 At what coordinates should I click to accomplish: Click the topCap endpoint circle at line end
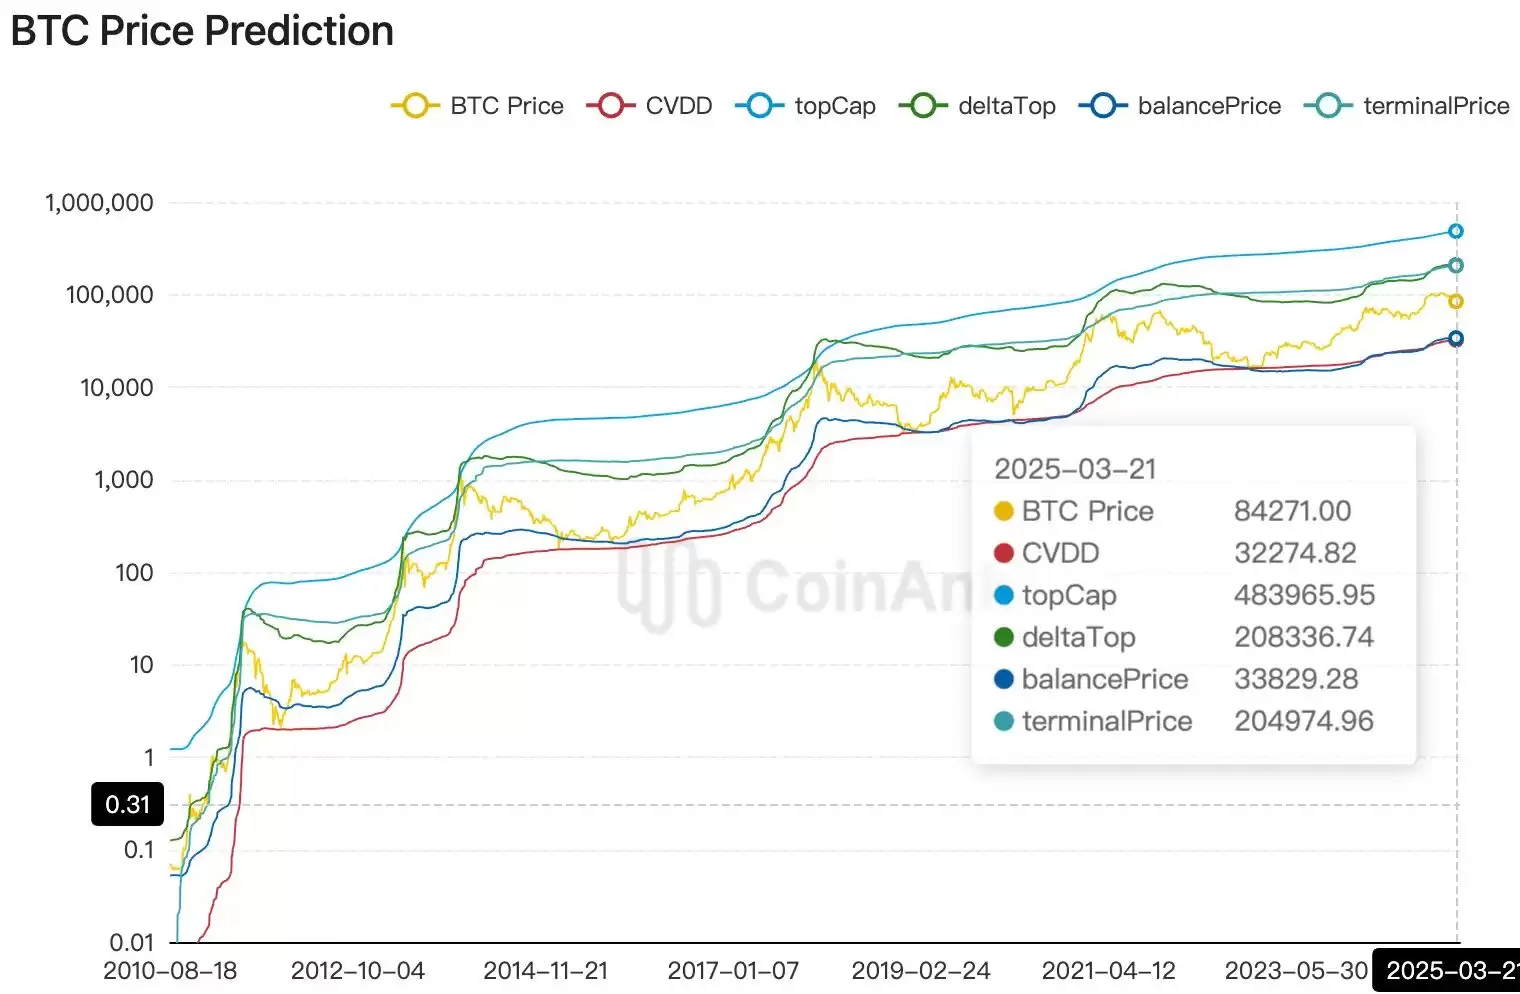click(x=1456, y=231)
